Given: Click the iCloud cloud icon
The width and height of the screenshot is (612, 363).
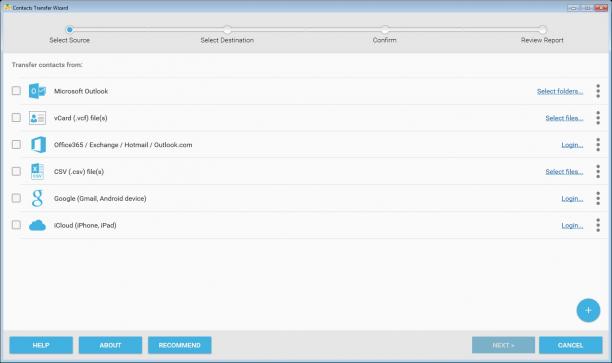Looking at the screenshot, I should click(37, 225).
